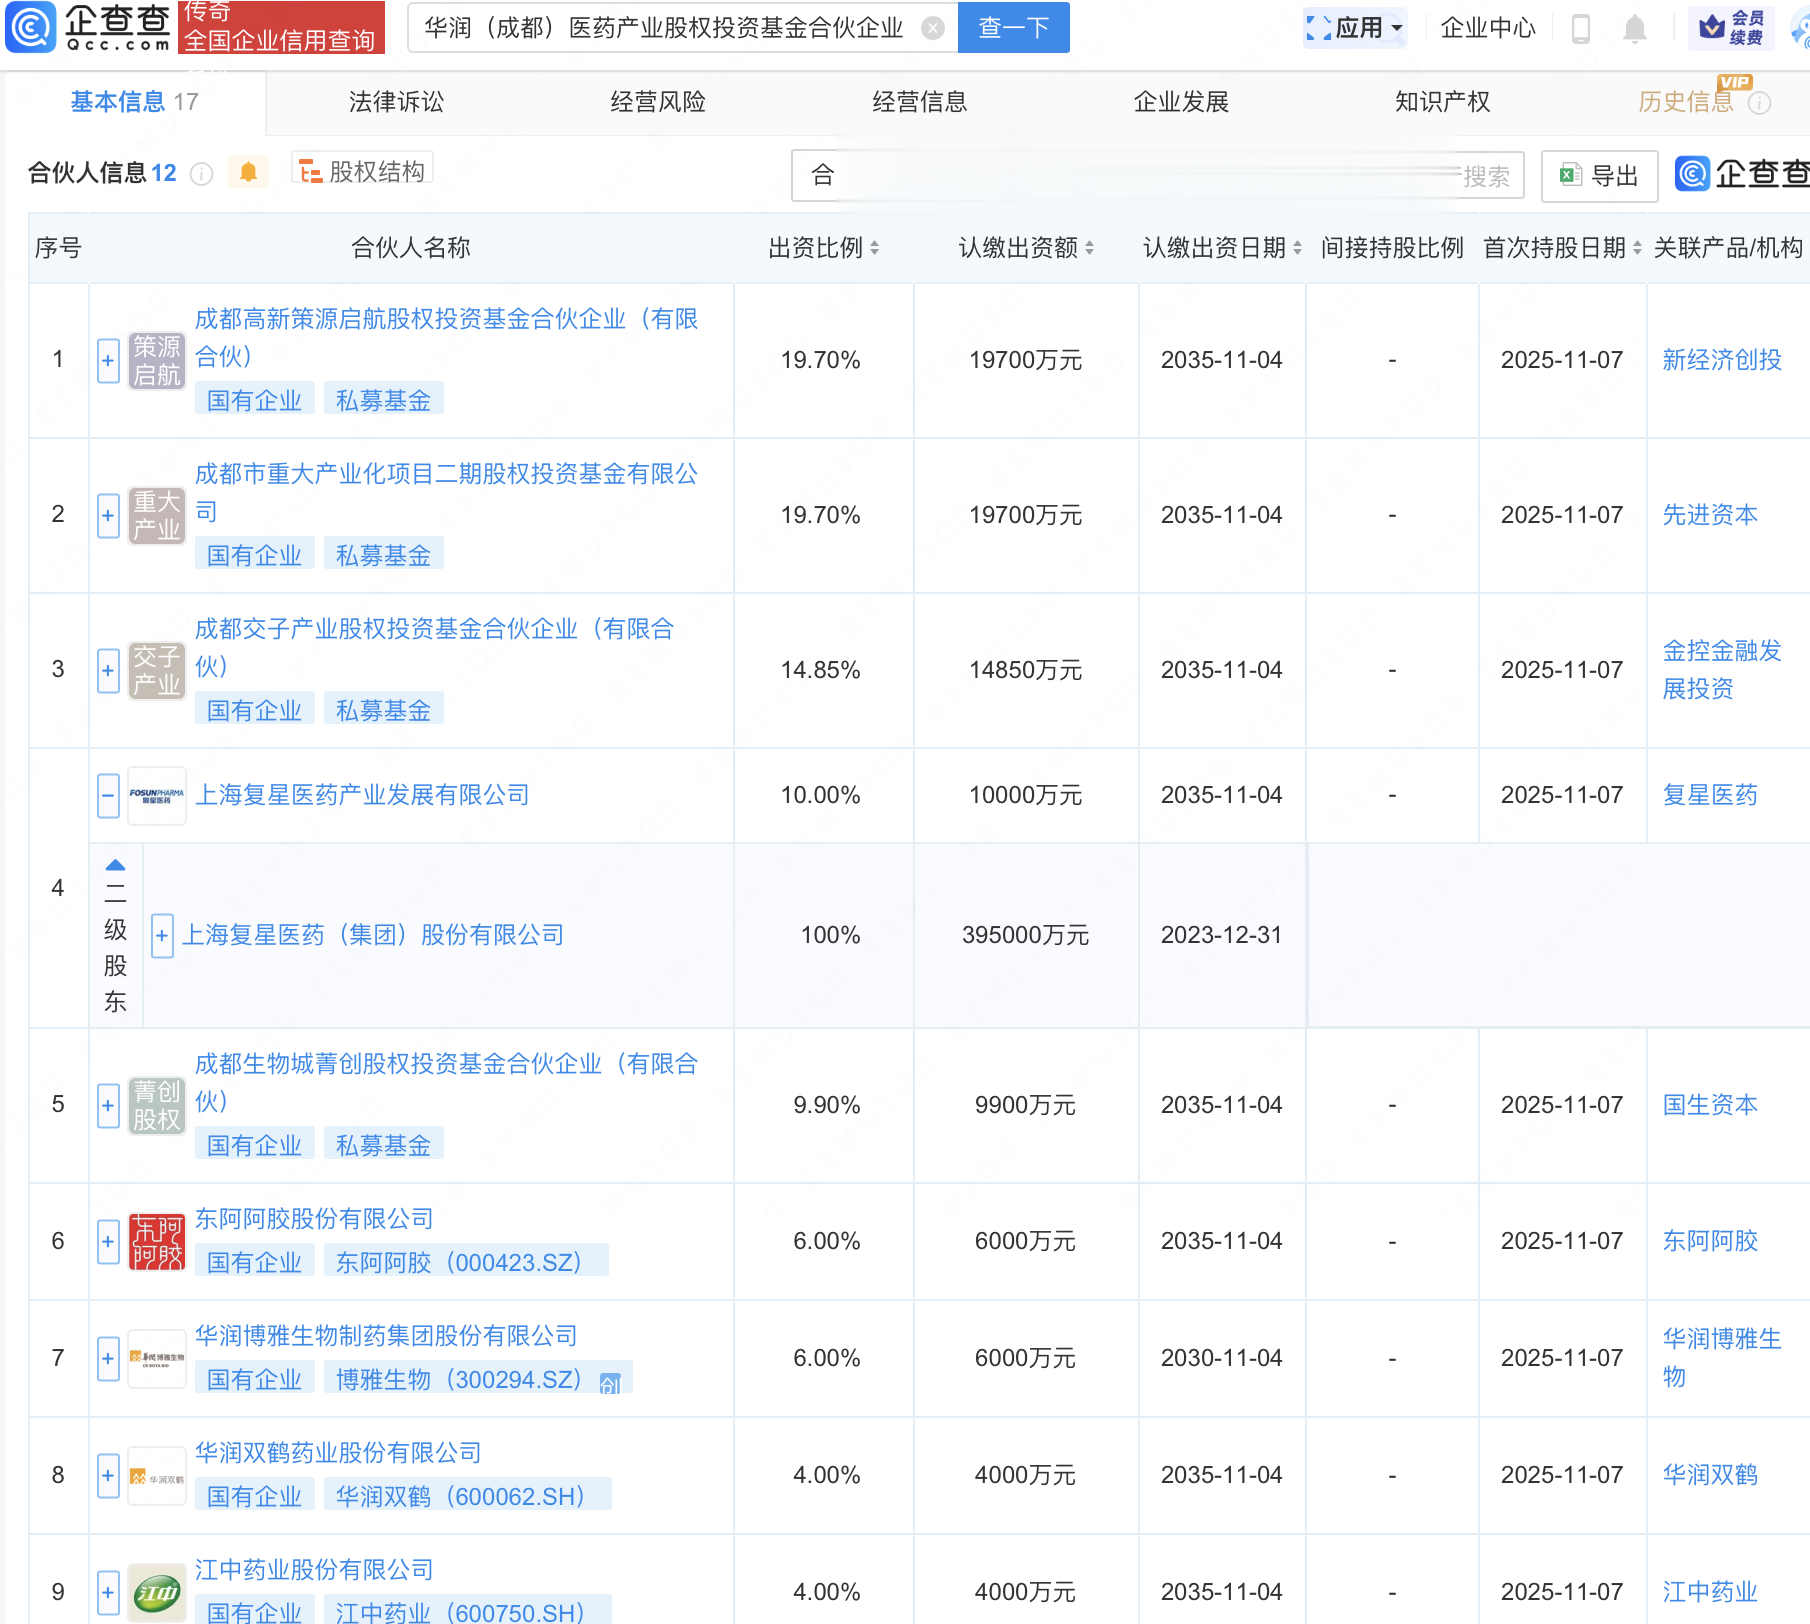Open 上海复星医药产业发展有限公司 link
Screen dimensions: 1810x1624
click(x=362, y=796)
